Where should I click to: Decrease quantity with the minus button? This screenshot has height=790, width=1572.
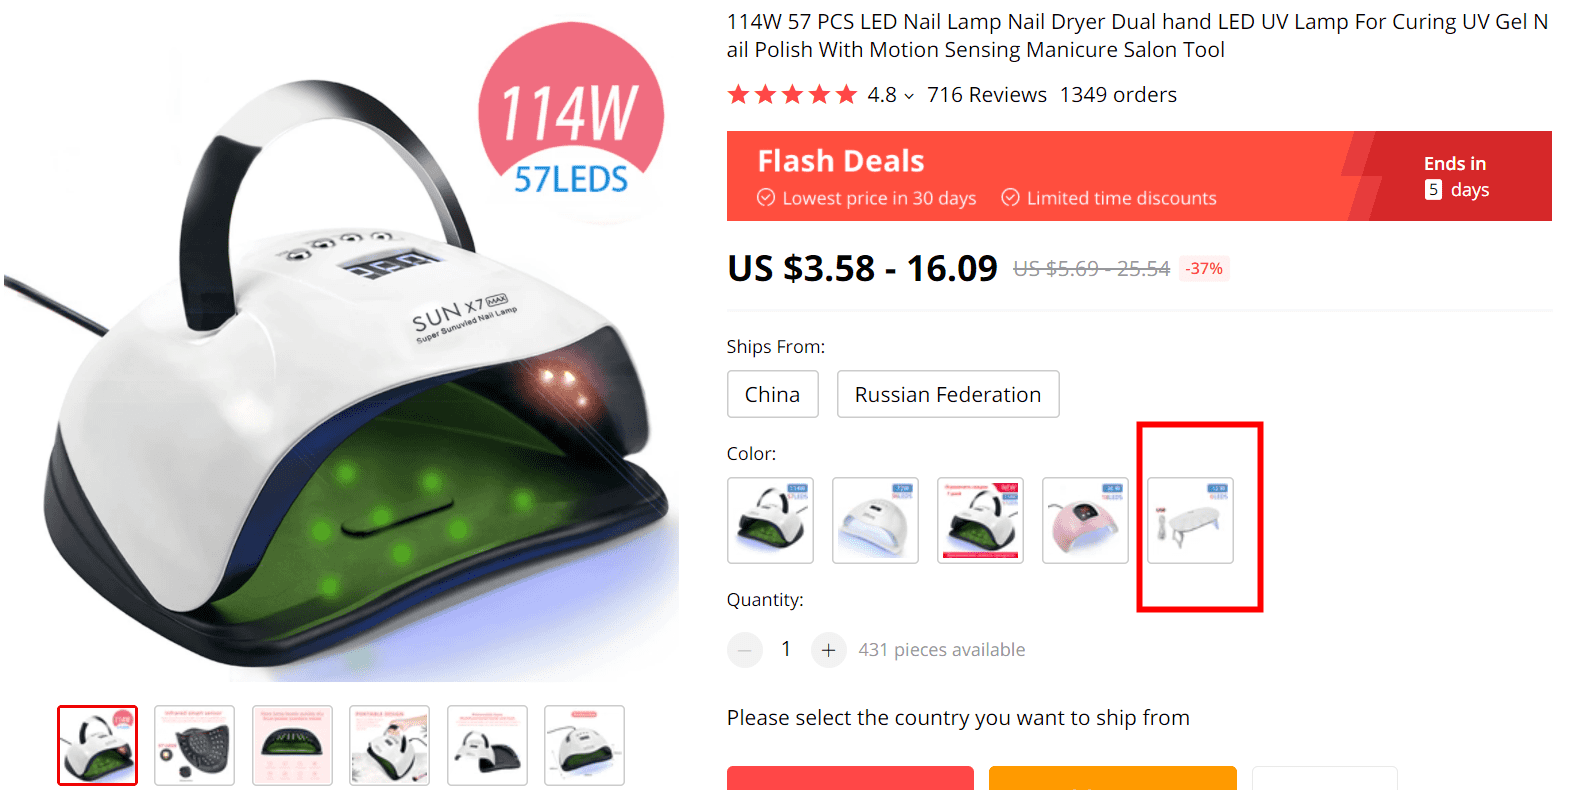point(744,650)
